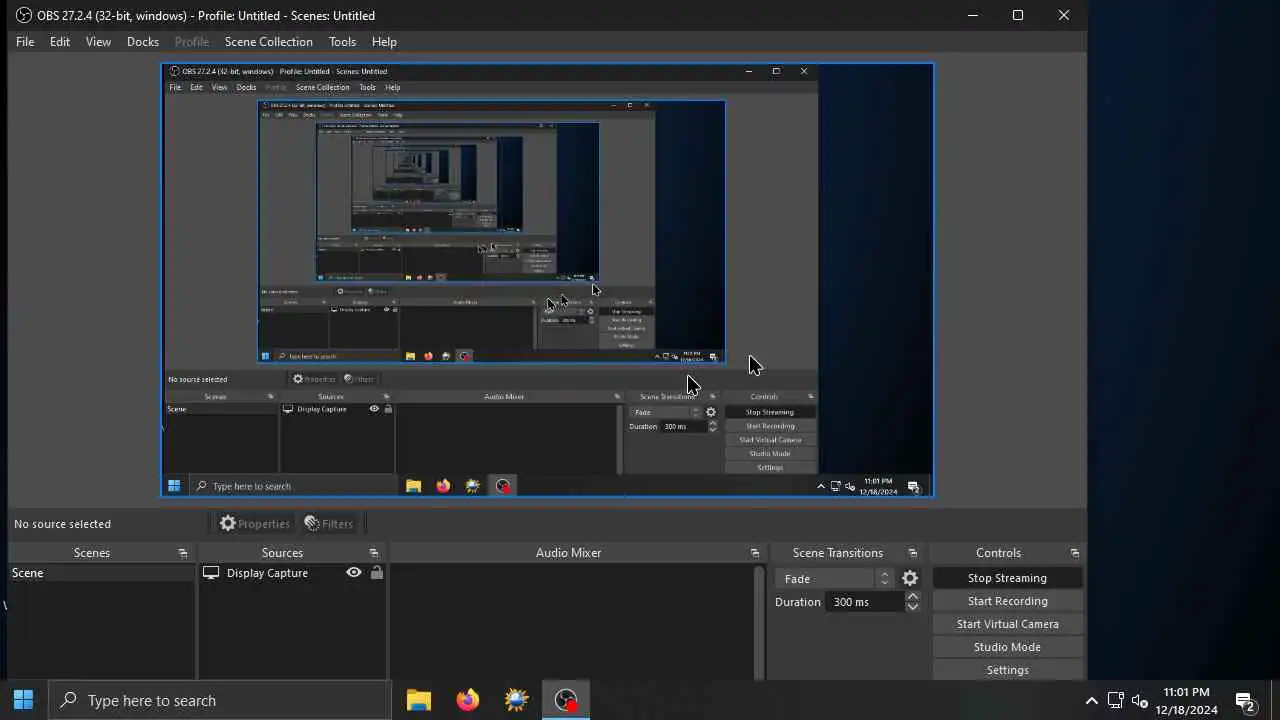Click Start Virtual Camera button
Viewport: 1280px width, 720px height.
[x=1007, y=624]
